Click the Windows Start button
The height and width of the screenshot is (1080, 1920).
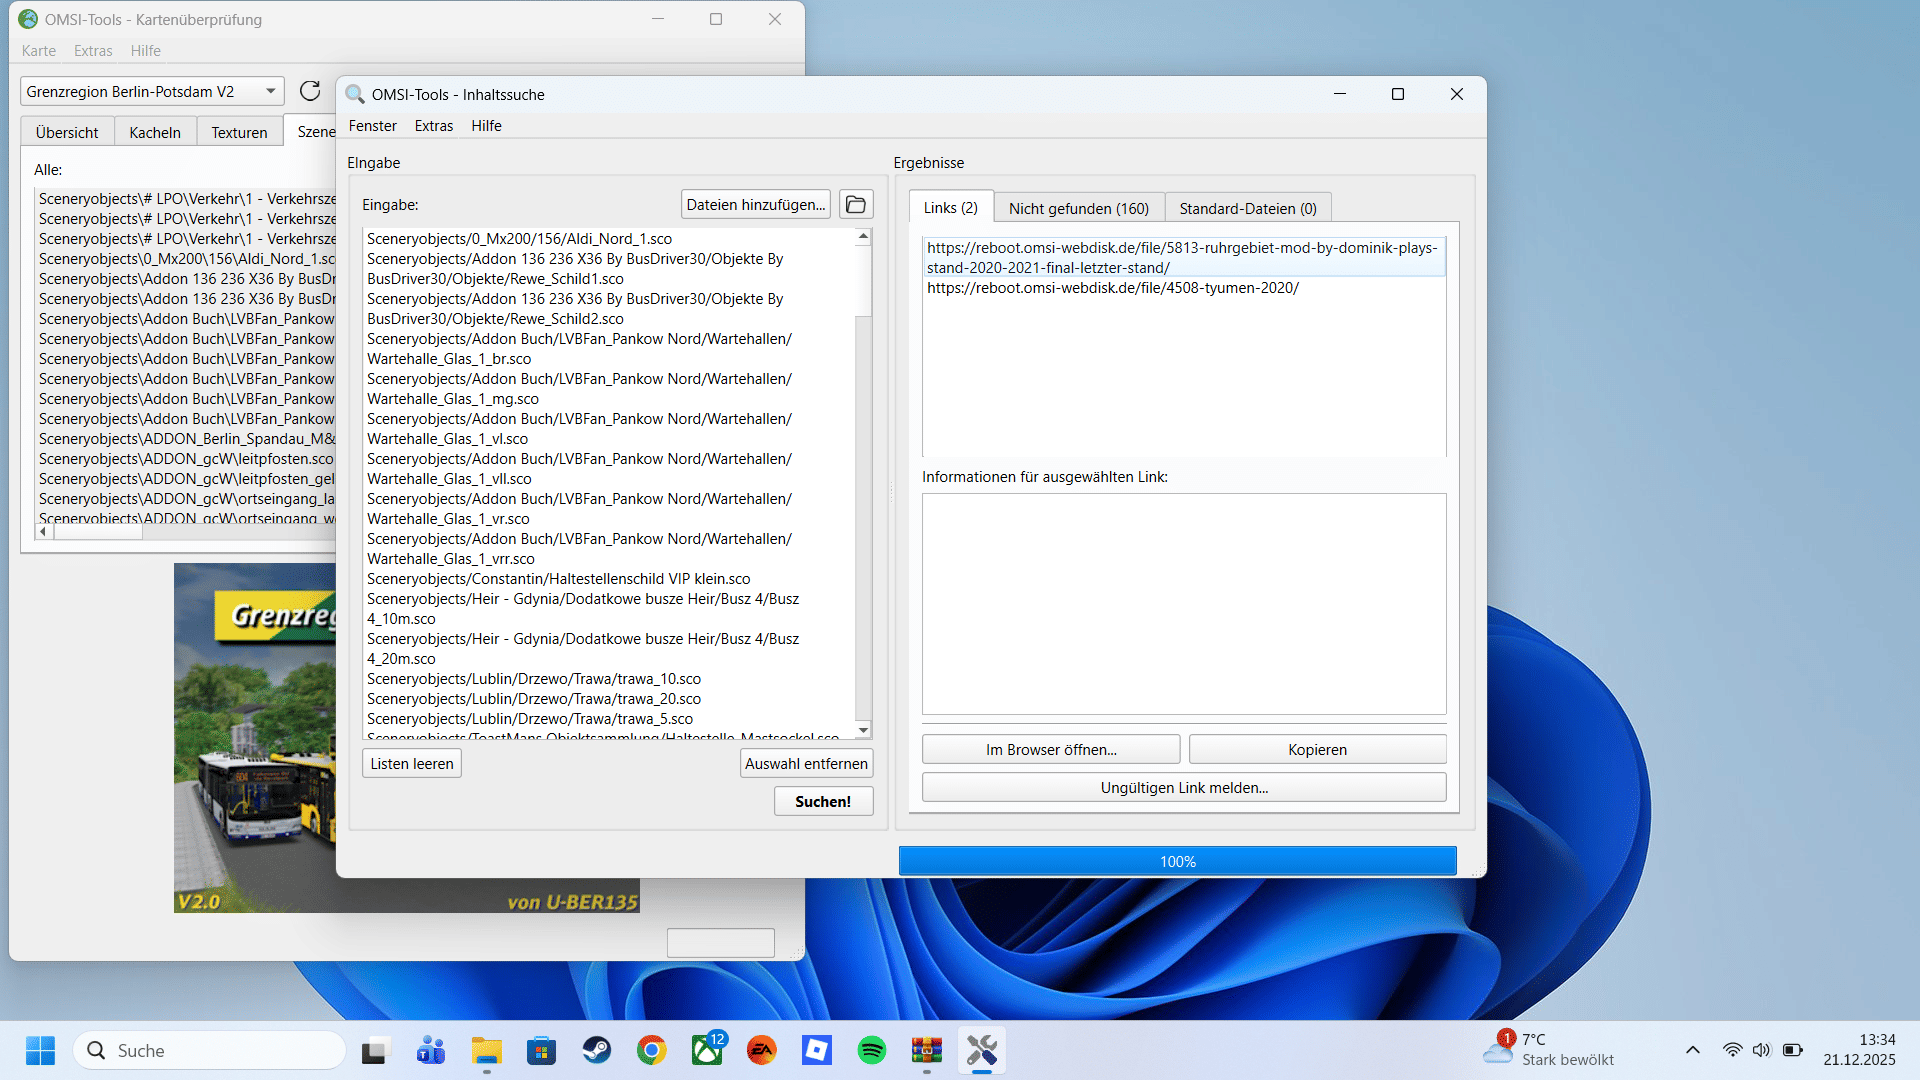tap(40, 1050)
